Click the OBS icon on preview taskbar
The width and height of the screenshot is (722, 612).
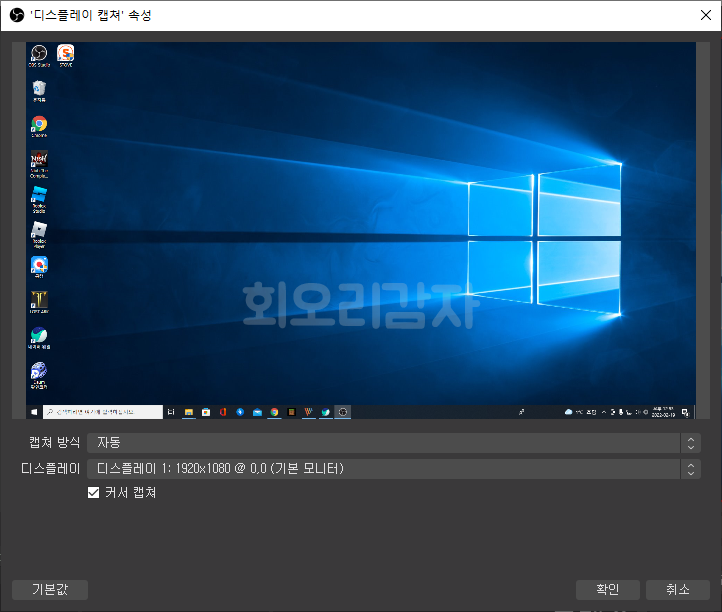pyautogui.click(x=343, y=412)
